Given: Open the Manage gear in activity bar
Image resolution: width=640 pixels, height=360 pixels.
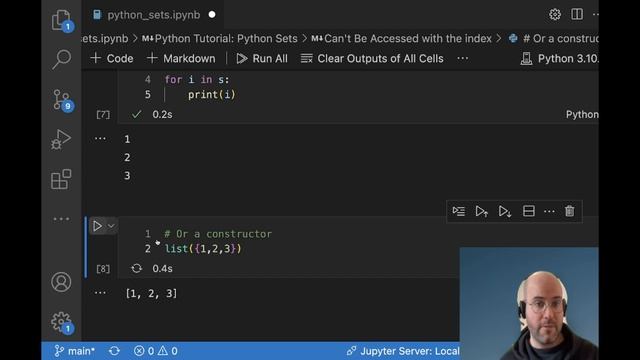Looking at the screenshot, I should point(61,322).
